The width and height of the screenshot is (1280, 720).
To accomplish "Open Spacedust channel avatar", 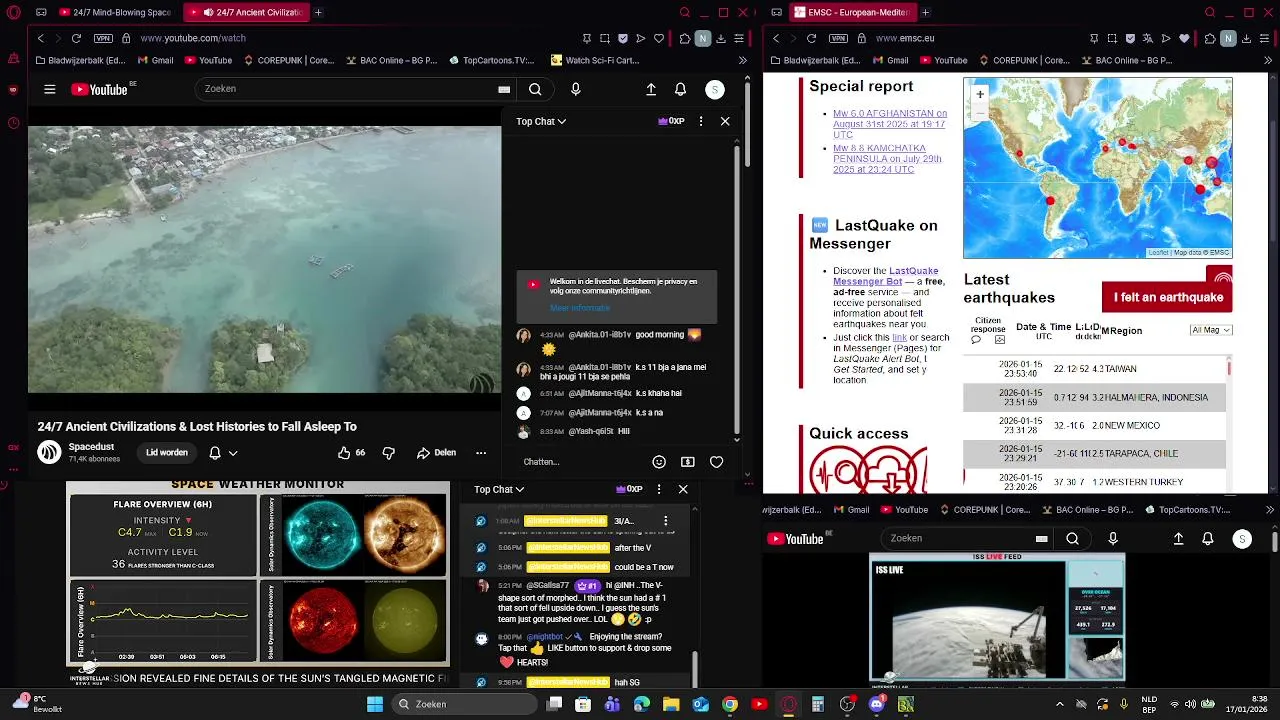I will [49, 452].
